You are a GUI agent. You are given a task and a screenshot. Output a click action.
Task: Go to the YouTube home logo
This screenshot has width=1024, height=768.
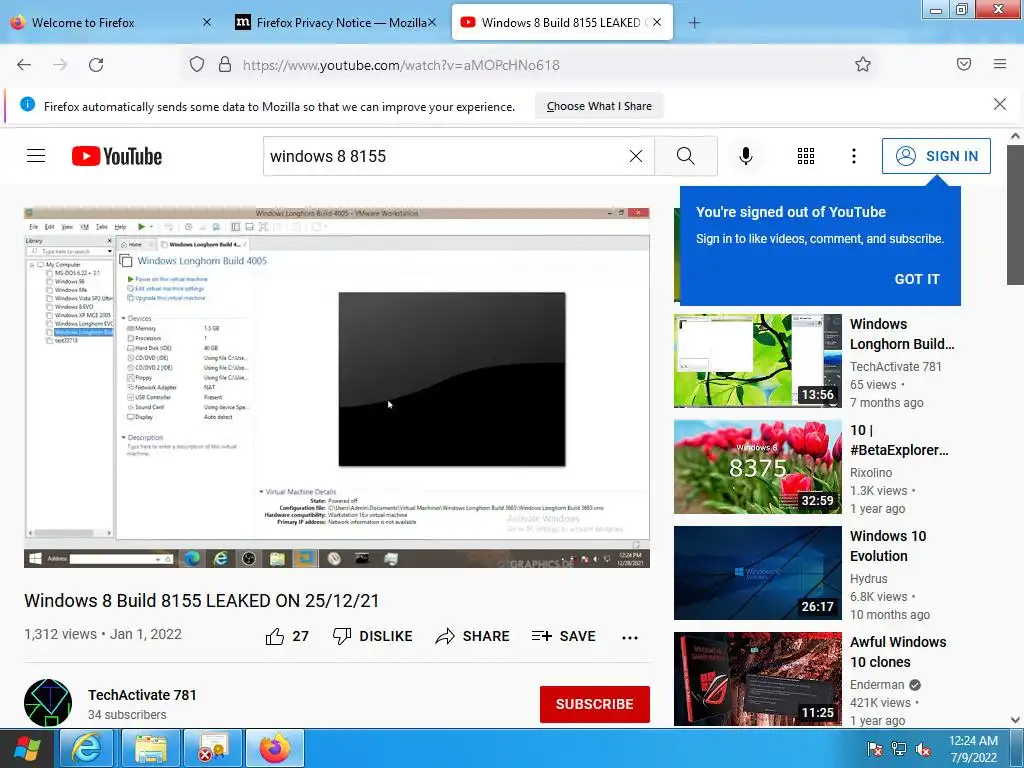117,156
